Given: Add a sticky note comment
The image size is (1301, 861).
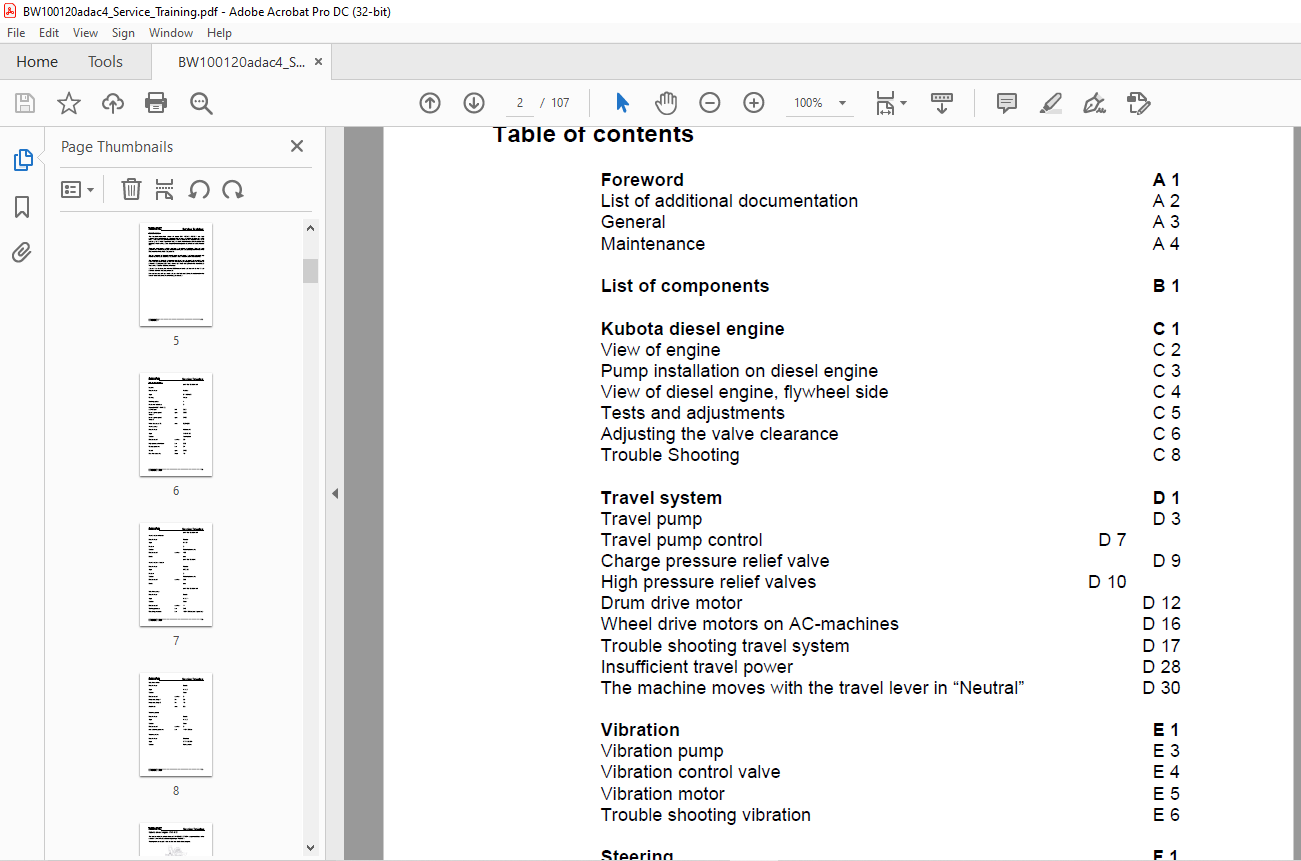Looking at the screenshot, I should 1007,103.
